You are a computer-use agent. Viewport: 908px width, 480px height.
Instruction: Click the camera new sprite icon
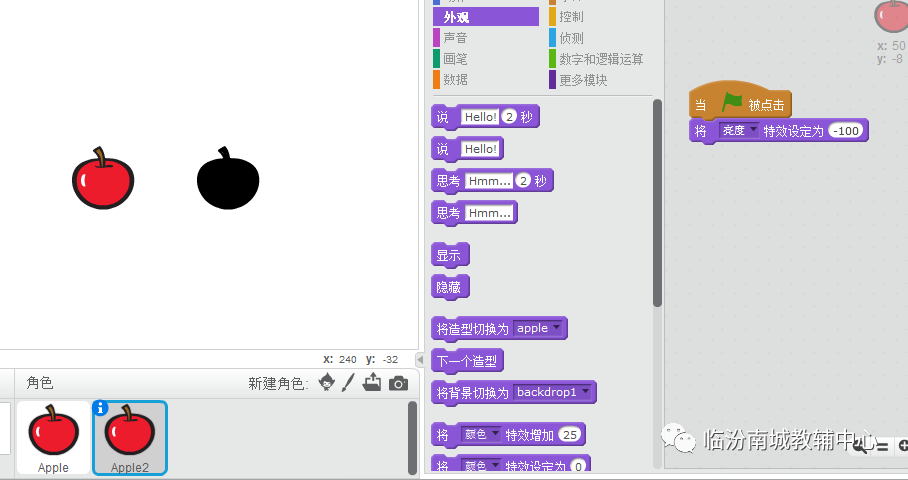click(398, 383)
